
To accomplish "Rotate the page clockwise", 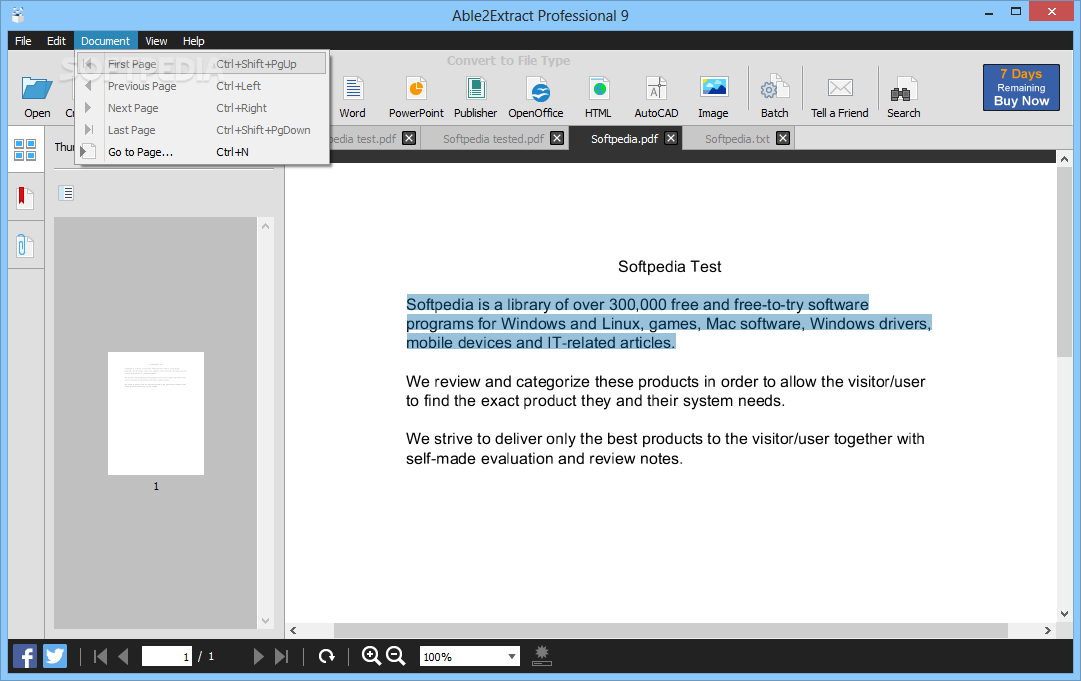I will pyautogui.click(x=326, y=656).
